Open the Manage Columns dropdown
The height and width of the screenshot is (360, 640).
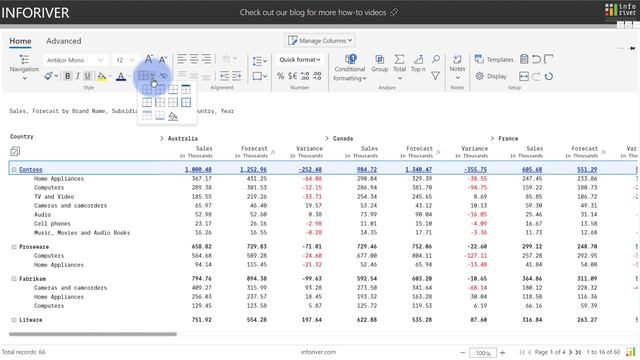pyautogui.click(x=320, y=40)
